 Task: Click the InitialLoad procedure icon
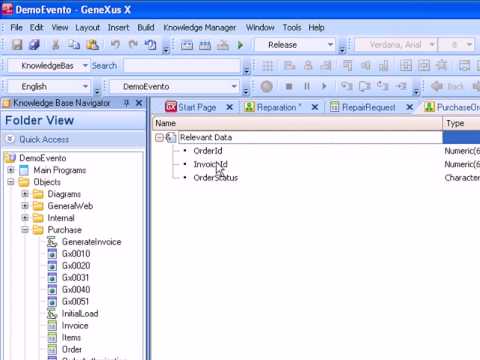click(52, 314)
